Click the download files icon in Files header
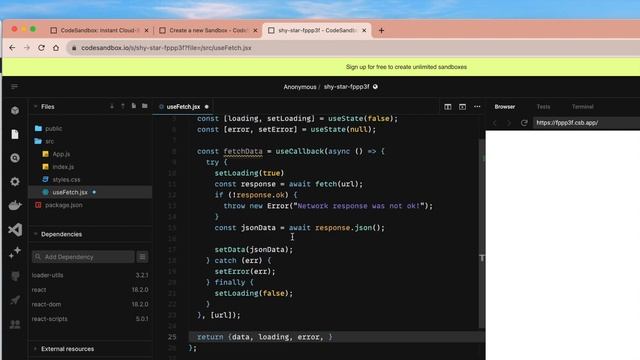 112,107
